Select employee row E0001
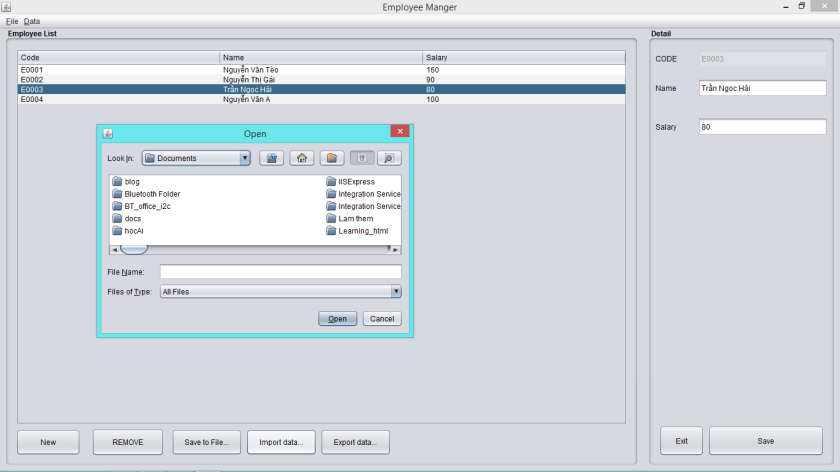Screen dimensions: 840x472 (x=321, y=70)
